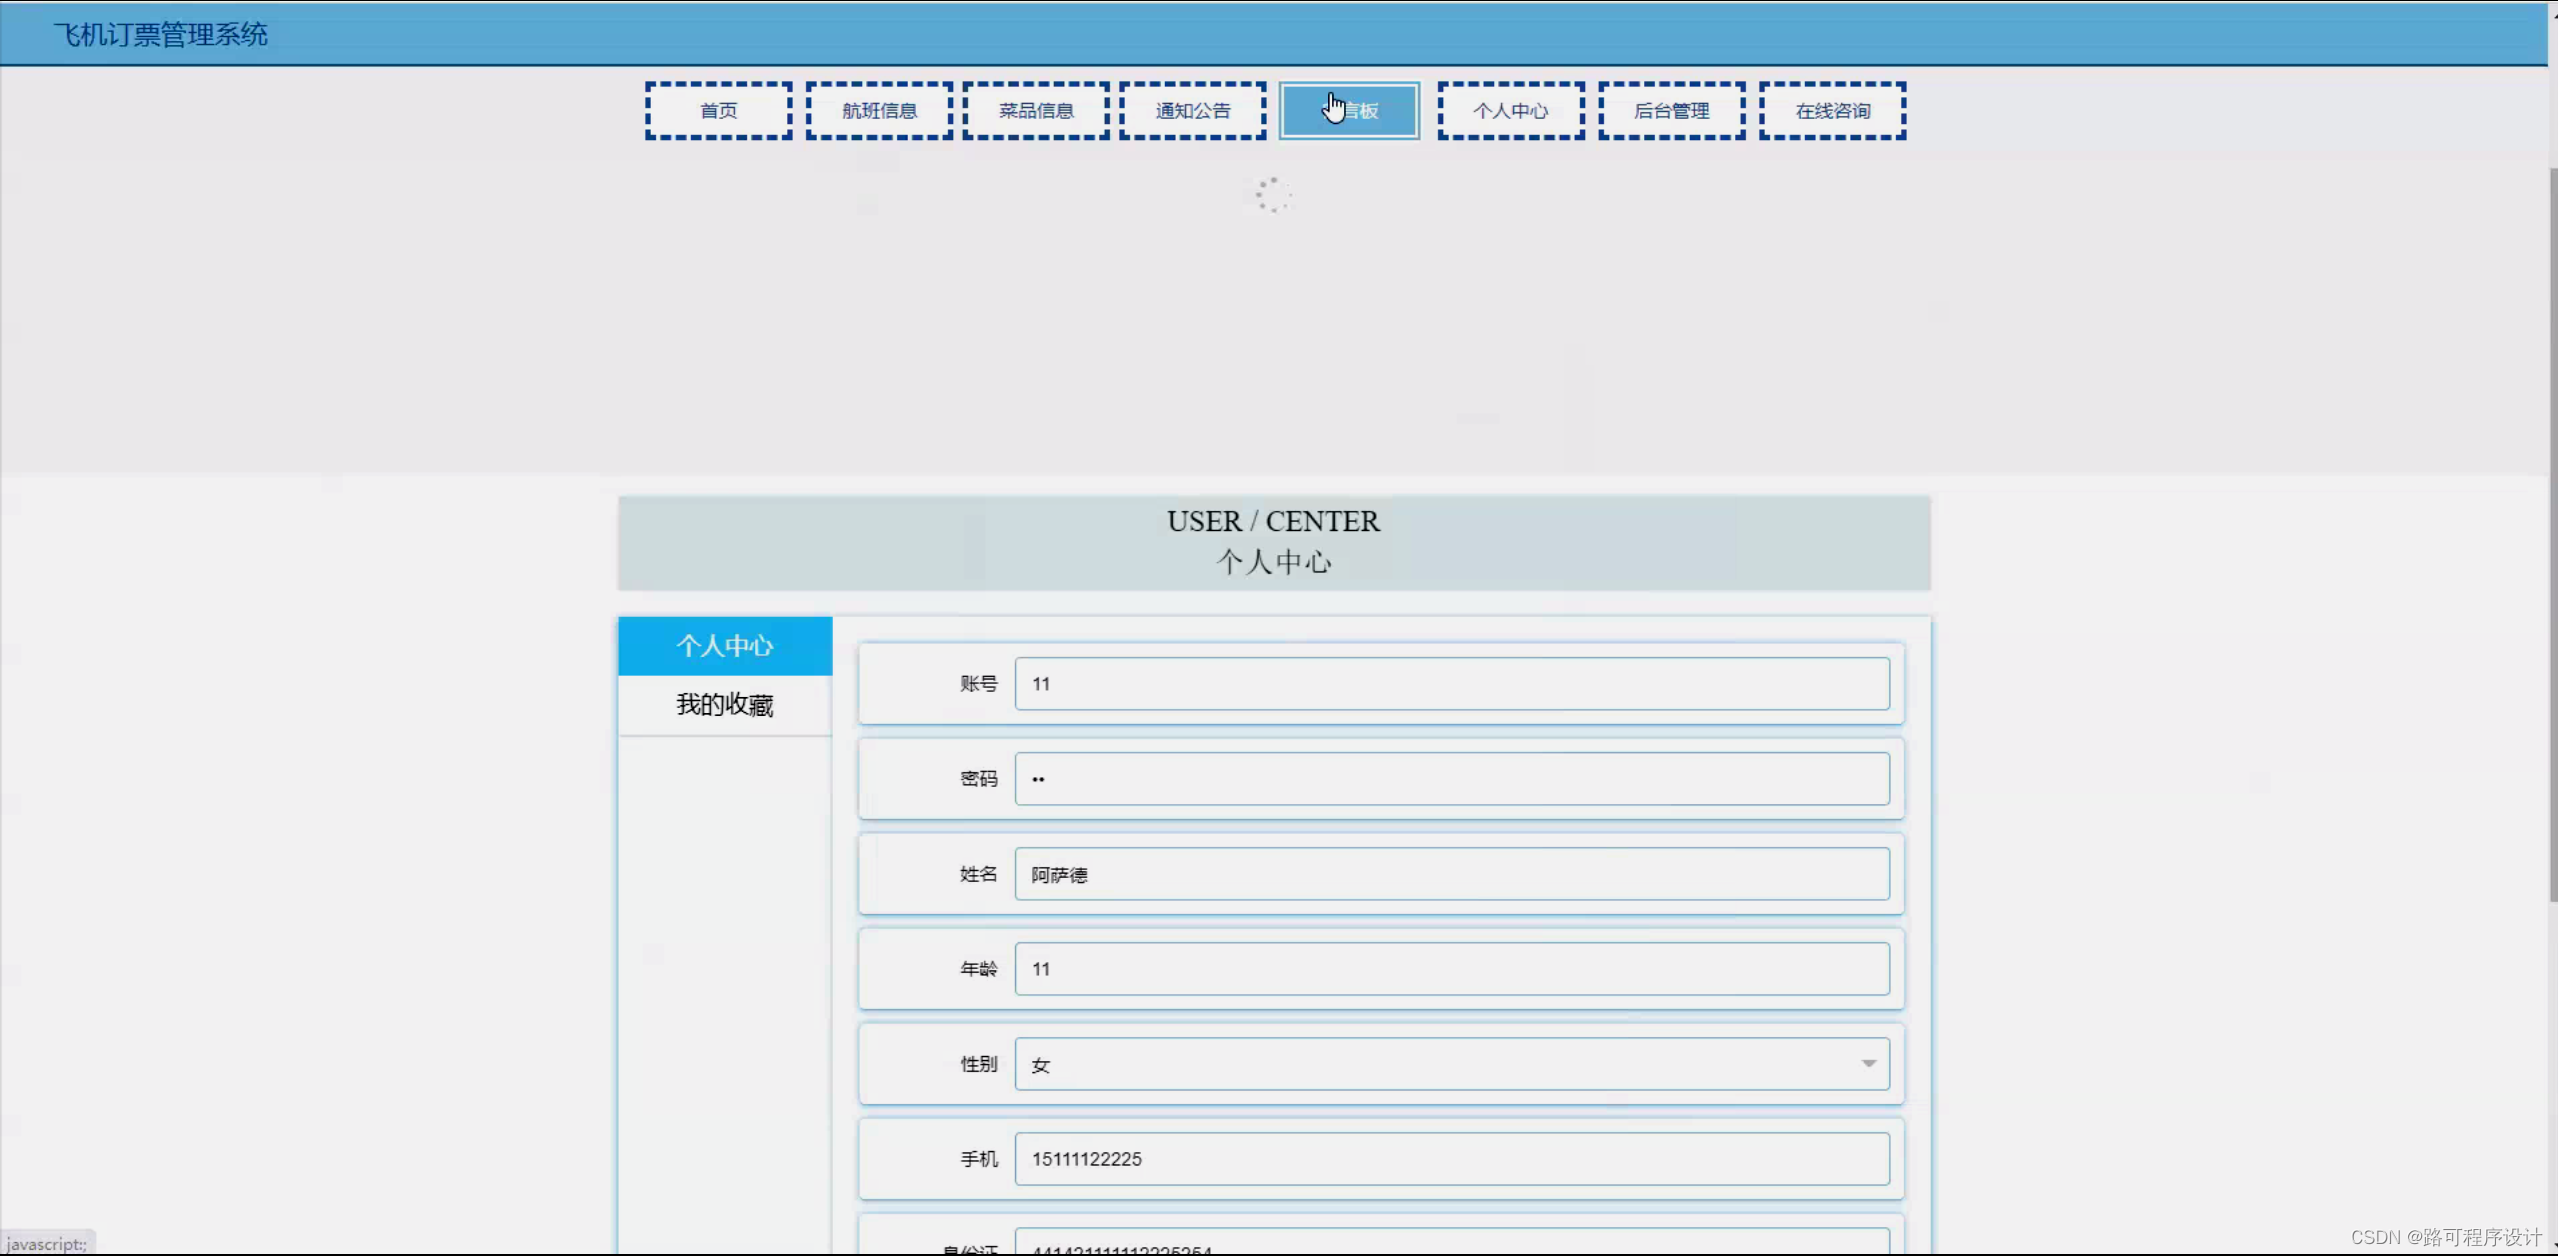This screenshot has height=1256, width=2558.
Task: Click the highlighted 留言板 nav button
Action: tap(1349, 111)
